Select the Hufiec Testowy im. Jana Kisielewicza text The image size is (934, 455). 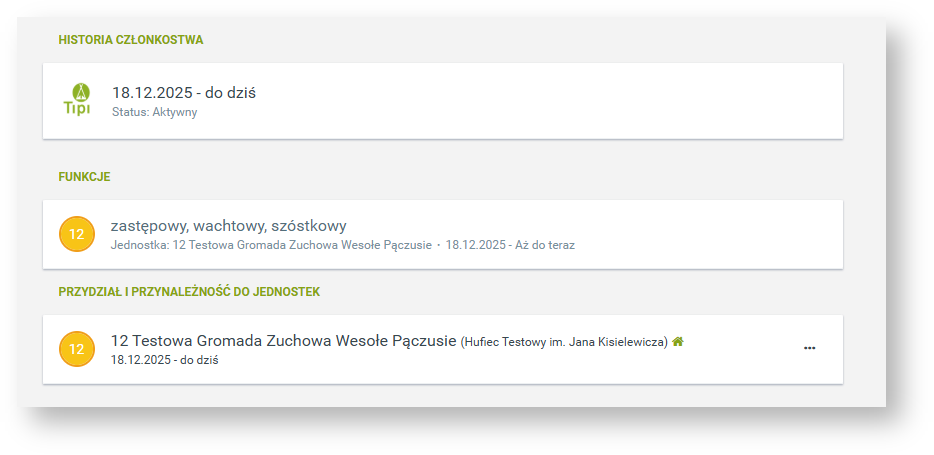click(564, 342)
